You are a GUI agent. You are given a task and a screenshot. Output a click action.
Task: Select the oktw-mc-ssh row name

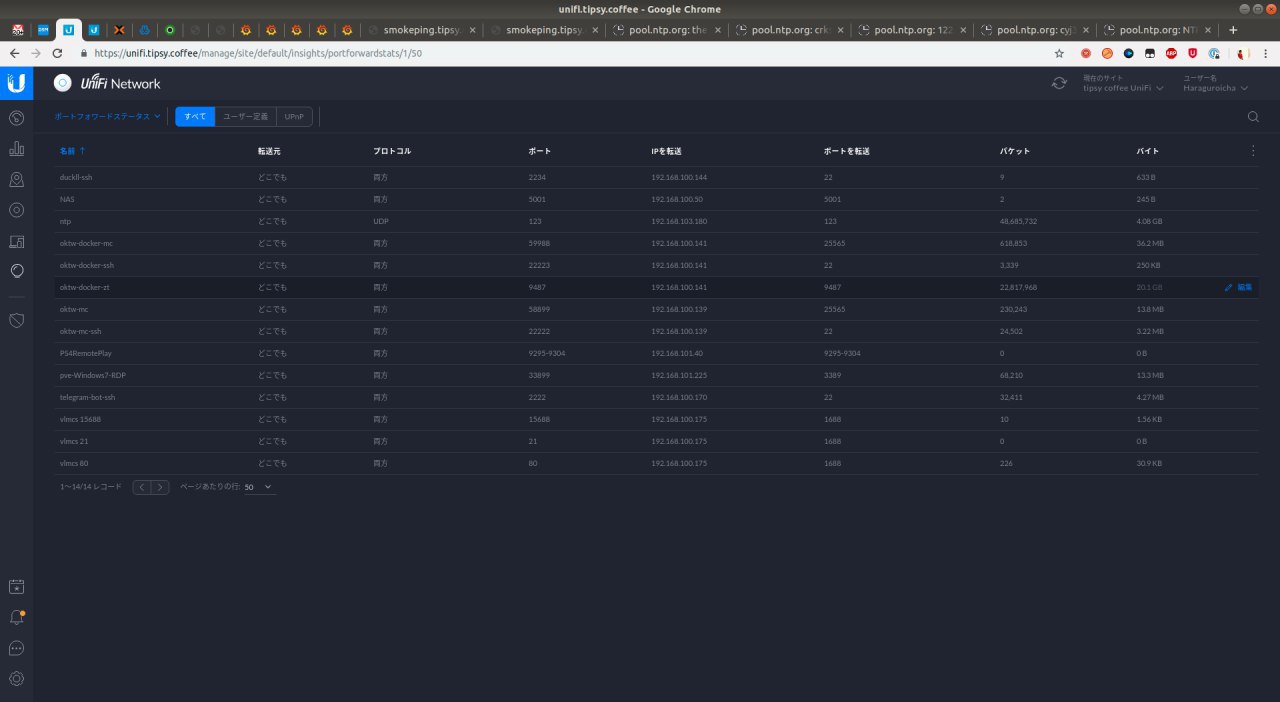click(81, 331)
